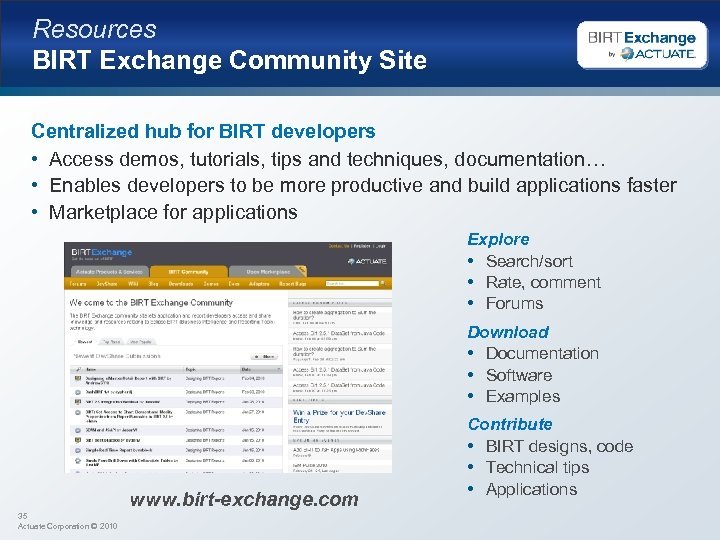720x540 pixels.
Task: Click the 'Technical tips' bullet
Action: tap(538, 467)
